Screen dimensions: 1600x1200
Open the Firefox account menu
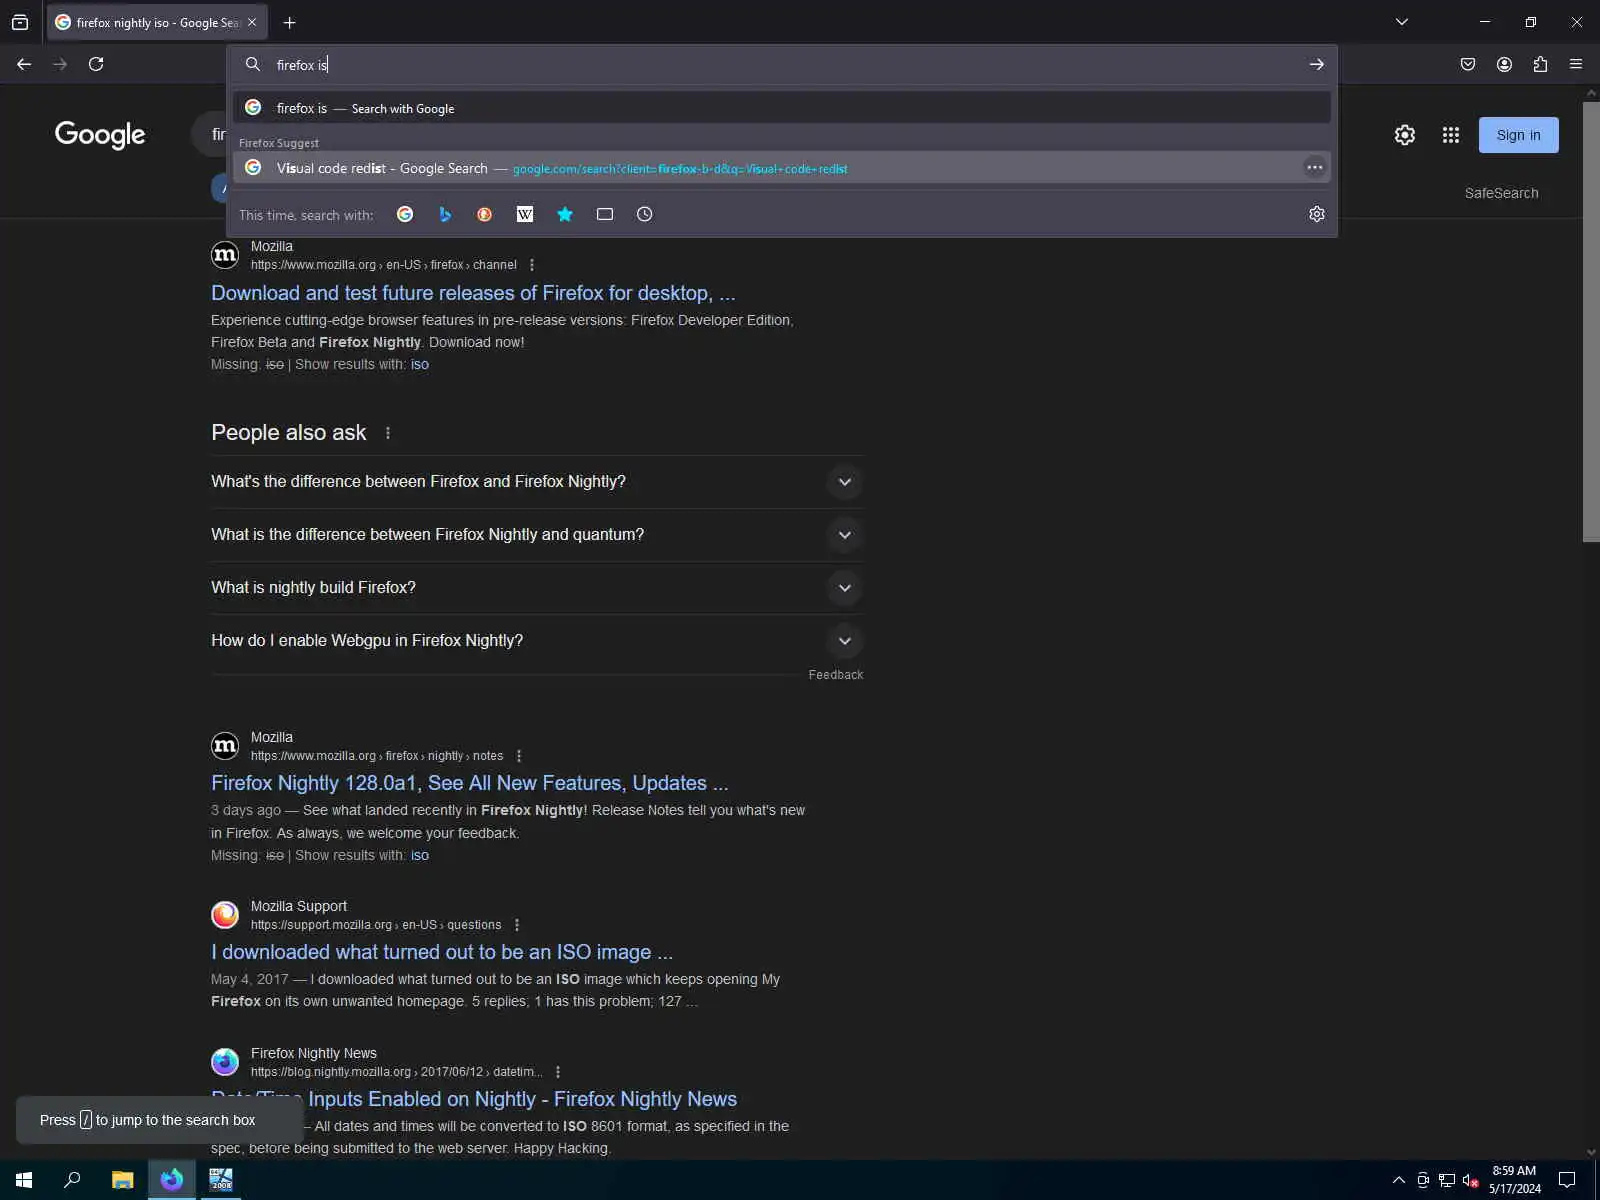click(1504, 64)
